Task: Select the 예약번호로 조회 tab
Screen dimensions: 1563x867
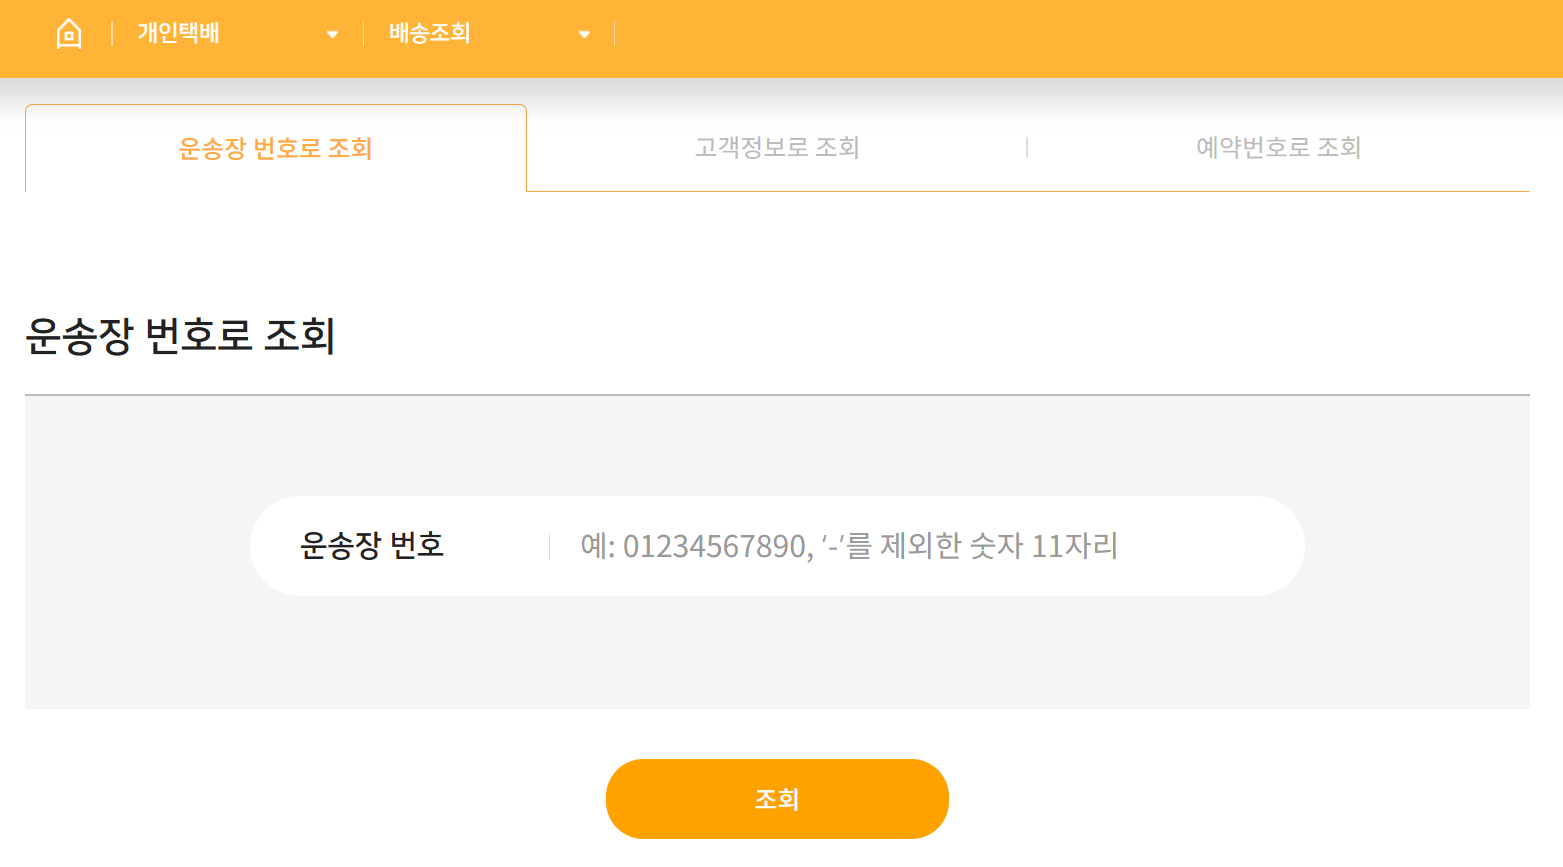Action: tap(1280, 147)
